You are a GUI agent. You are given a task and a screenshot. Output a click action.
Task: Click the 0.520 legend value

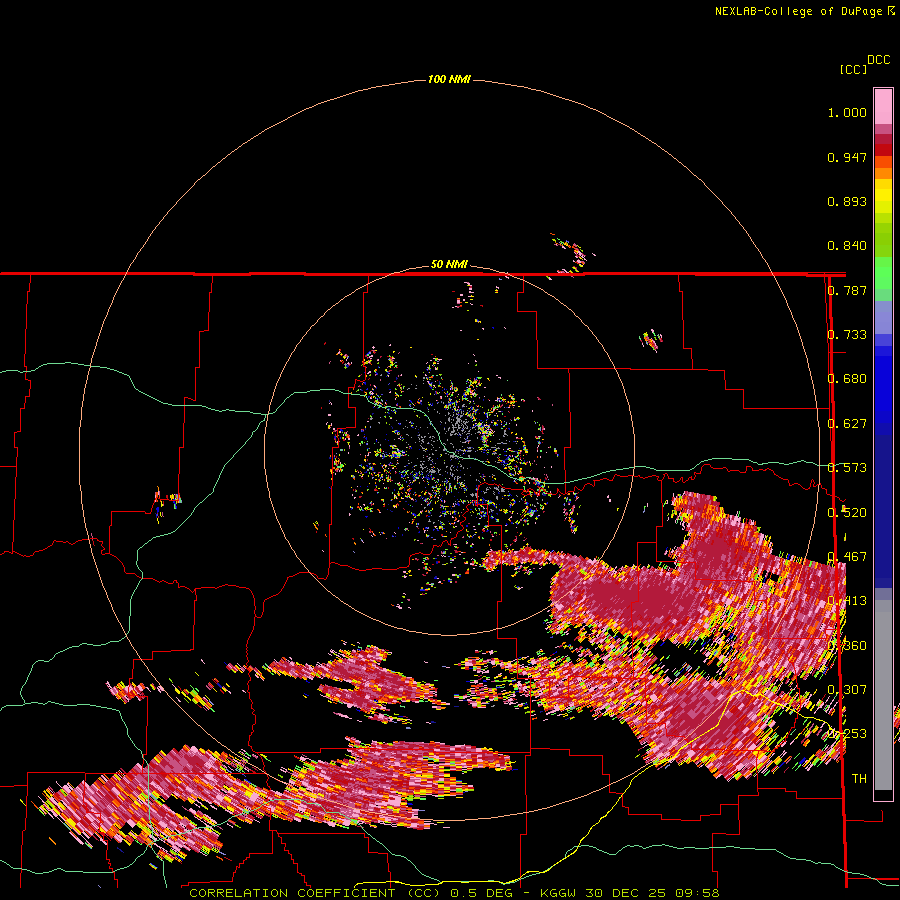(847, 512)
